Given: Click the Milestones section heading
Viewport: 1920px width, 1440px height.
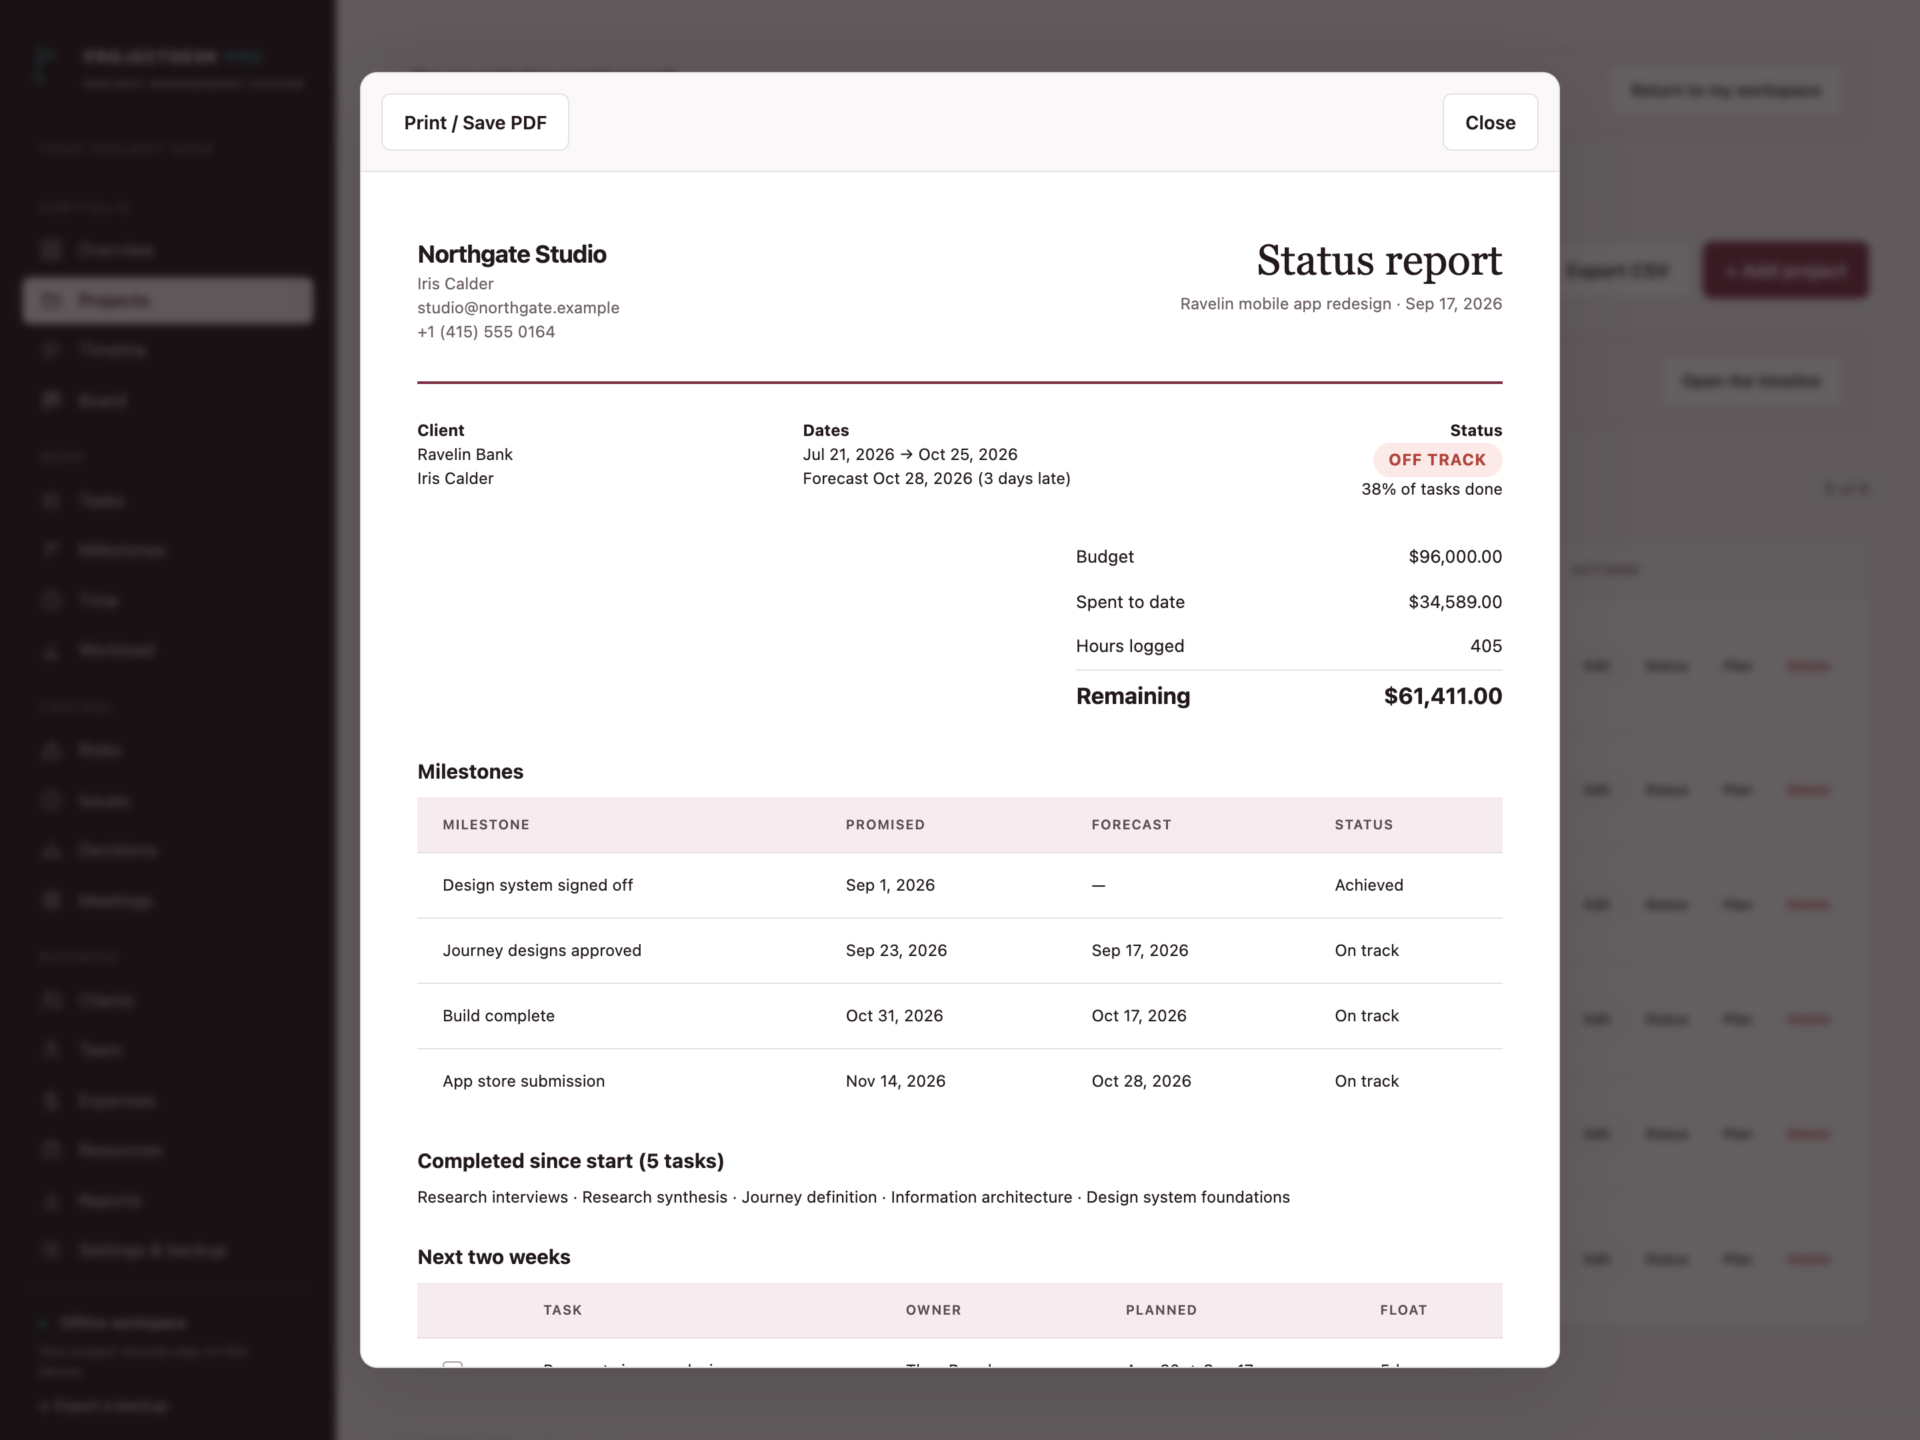Looking at the screenshot, I should 470,772.
